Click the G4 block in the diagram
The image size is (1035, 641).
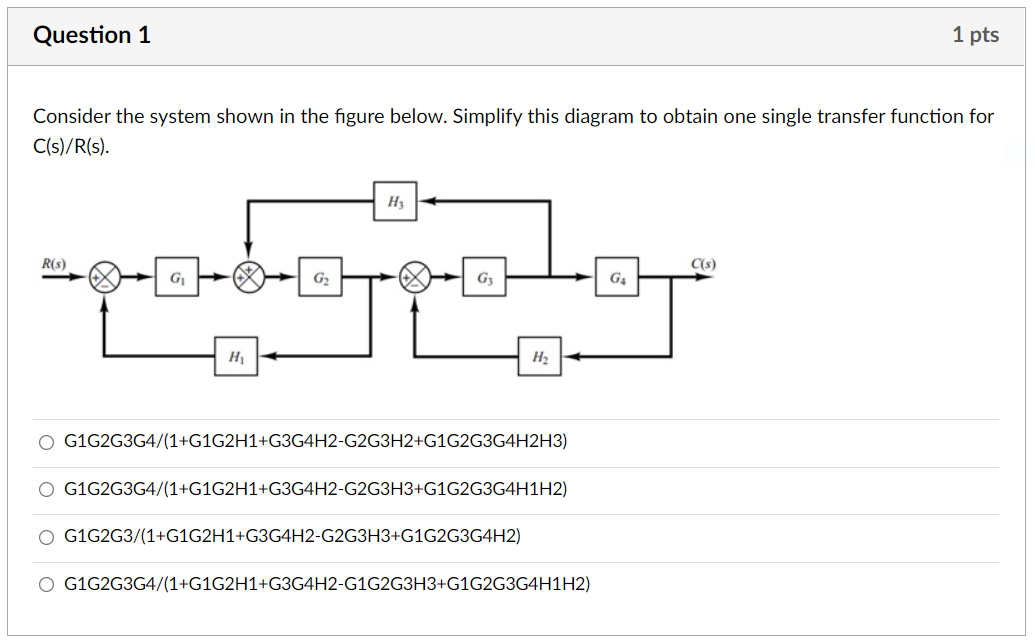[x=617, y=277]
